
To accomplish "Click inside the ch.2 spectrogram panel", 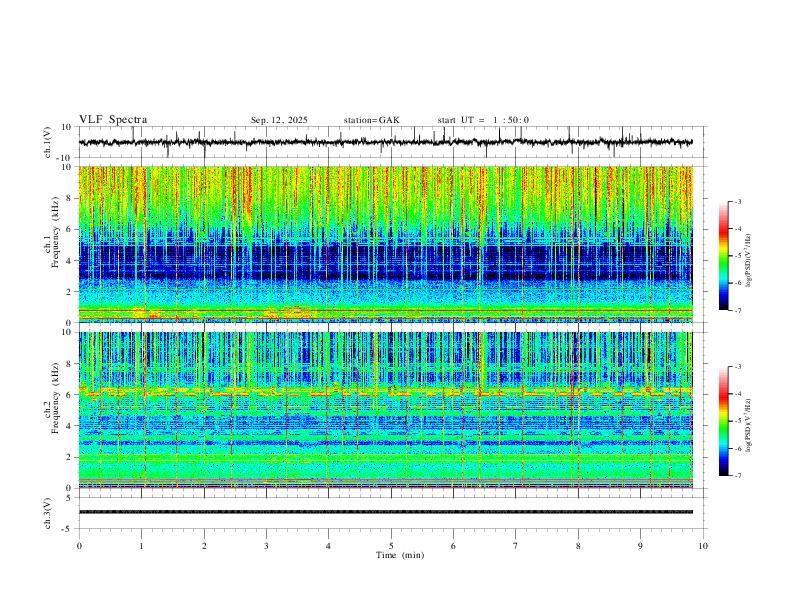I will coord(385,410).
